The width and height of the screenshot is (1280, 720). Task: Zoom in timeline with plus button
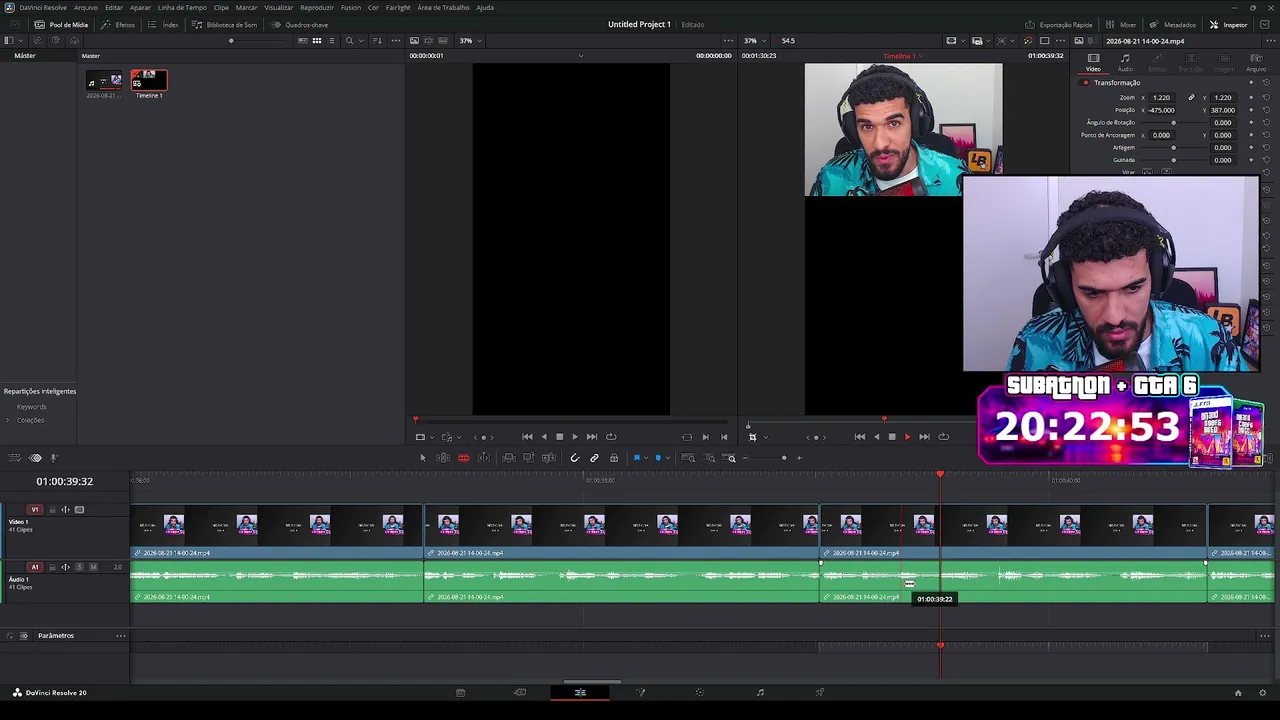[799, 458]
